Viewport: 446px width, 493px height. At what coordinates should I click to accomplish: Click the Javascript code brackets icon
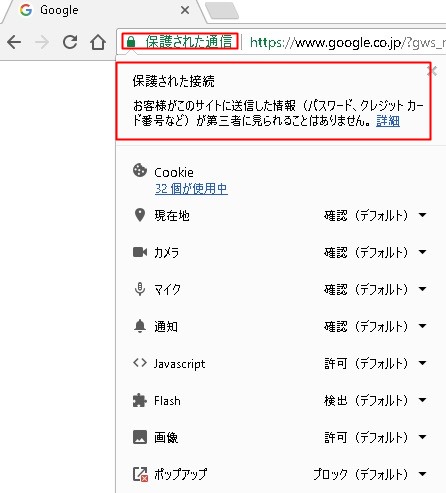(x=140, y=363)
